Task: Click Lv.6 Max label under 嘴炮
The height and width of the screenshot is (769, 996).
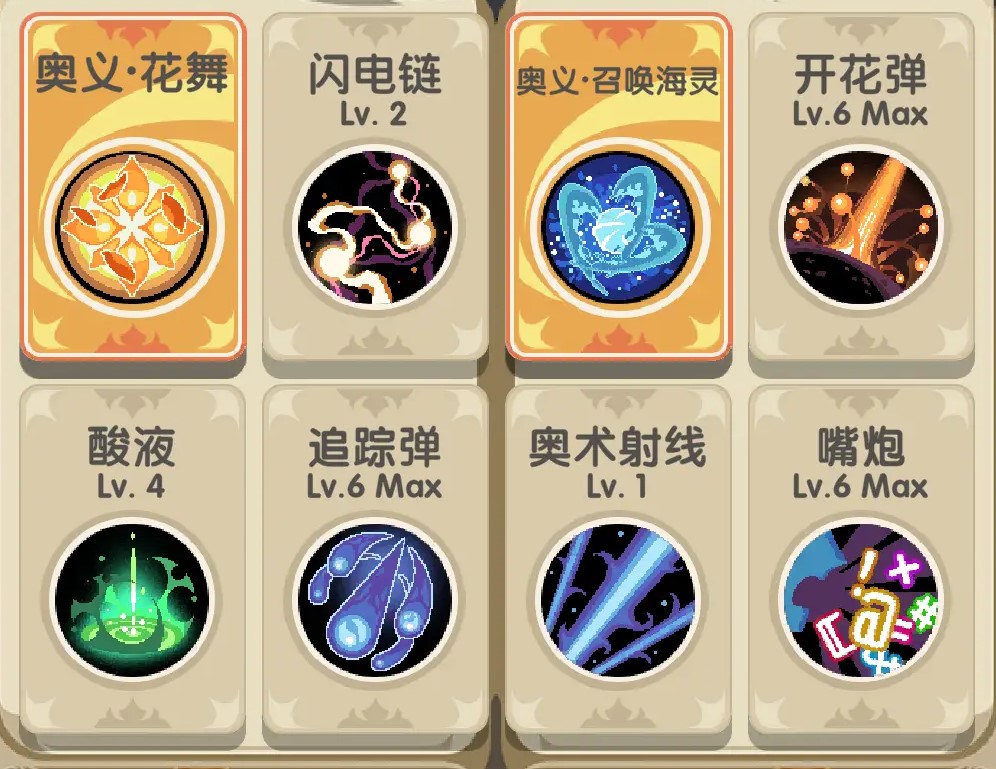Action: point(861,487)
